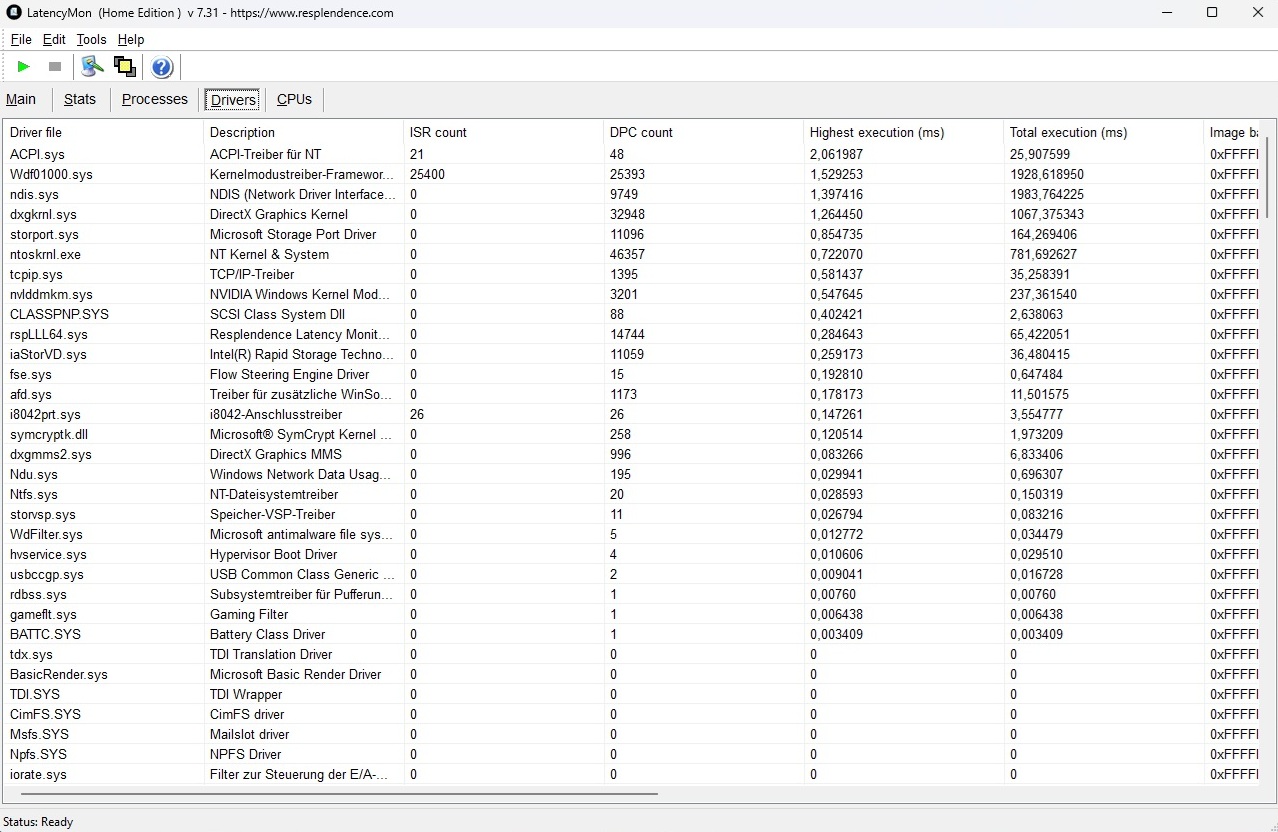
Task: Go to the Processes tab
Action: (x=155, y=99)
